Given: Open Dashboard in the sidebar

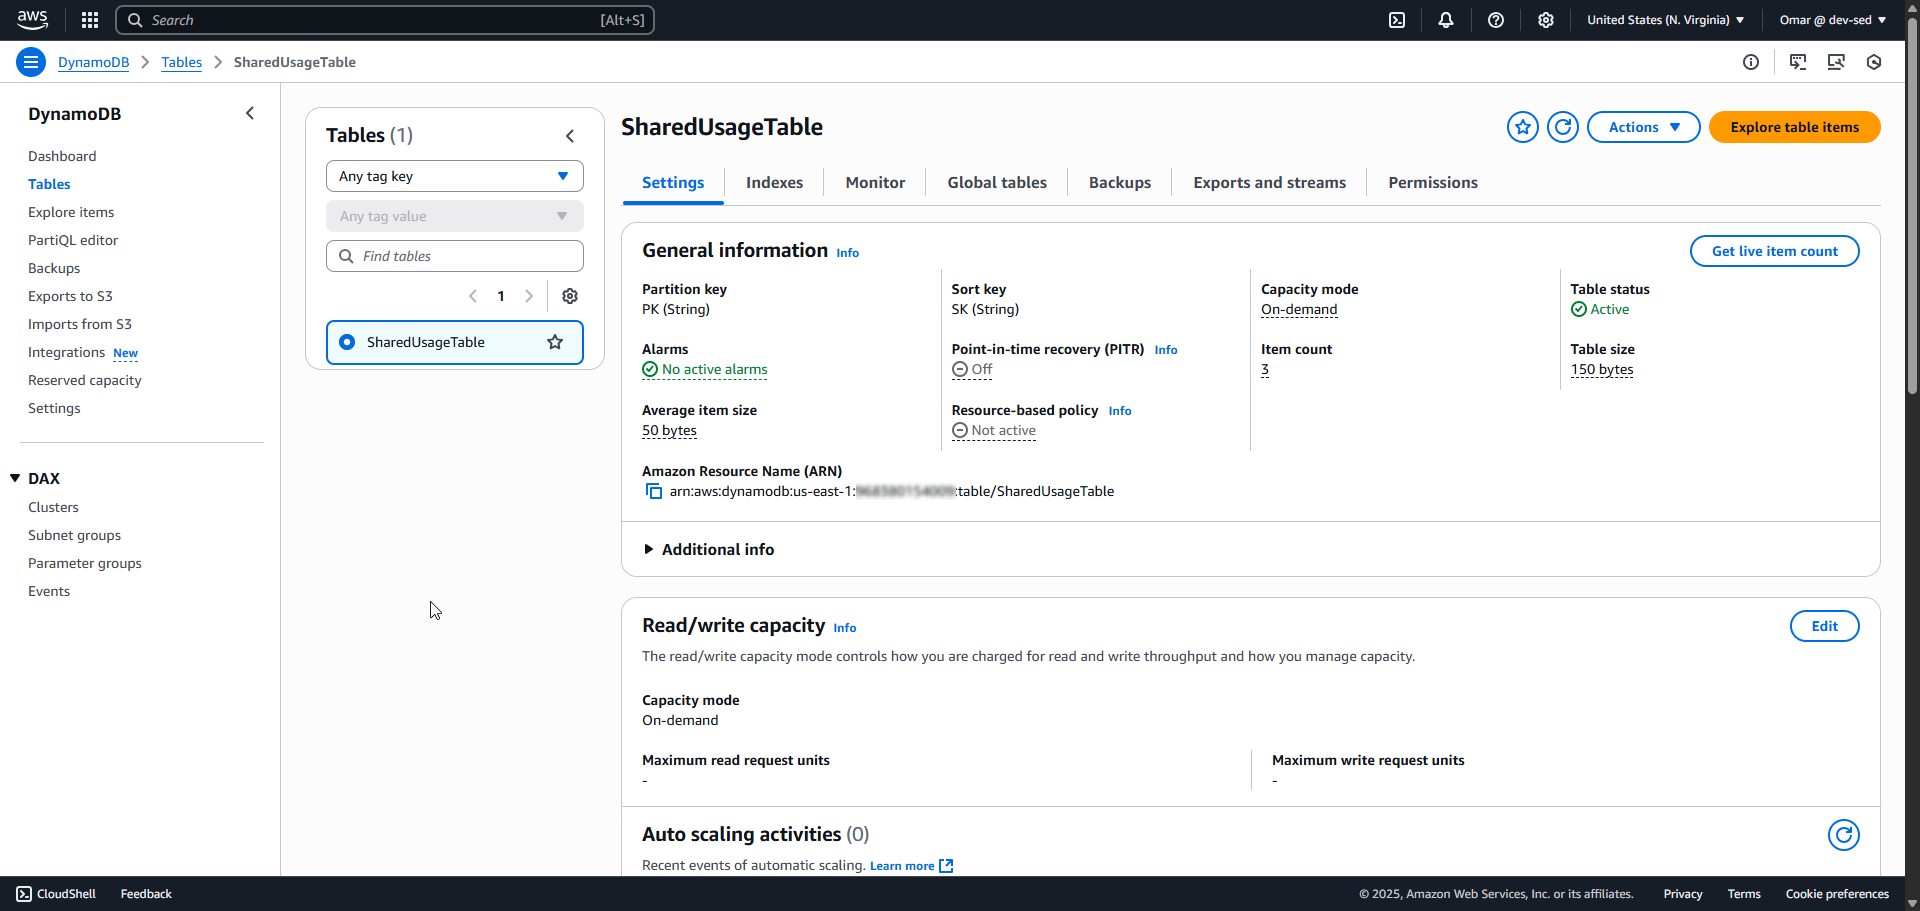Looking at the screenshot, I should pyautogui.click(x=62, y=156).
